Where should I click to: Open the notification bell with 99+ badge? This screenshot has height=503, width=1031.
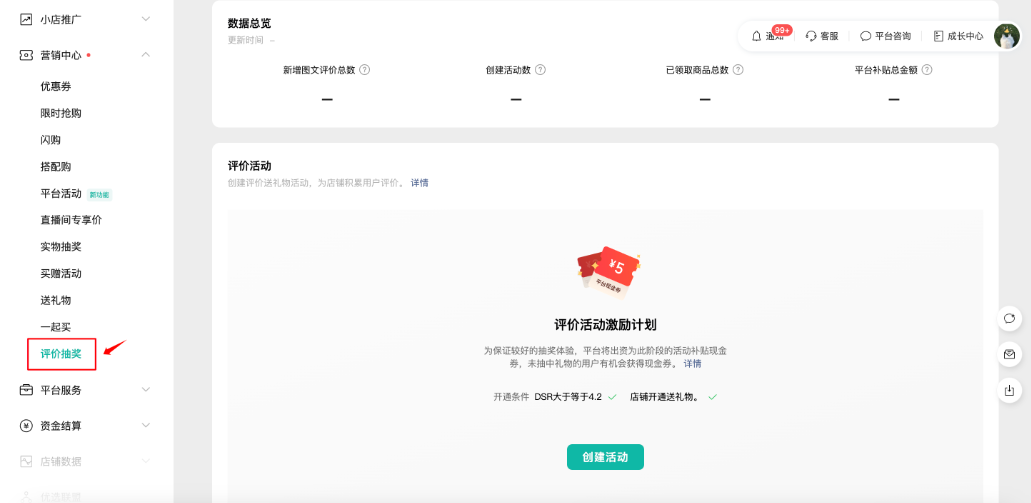pyautogui.click(x=757, y=36)
